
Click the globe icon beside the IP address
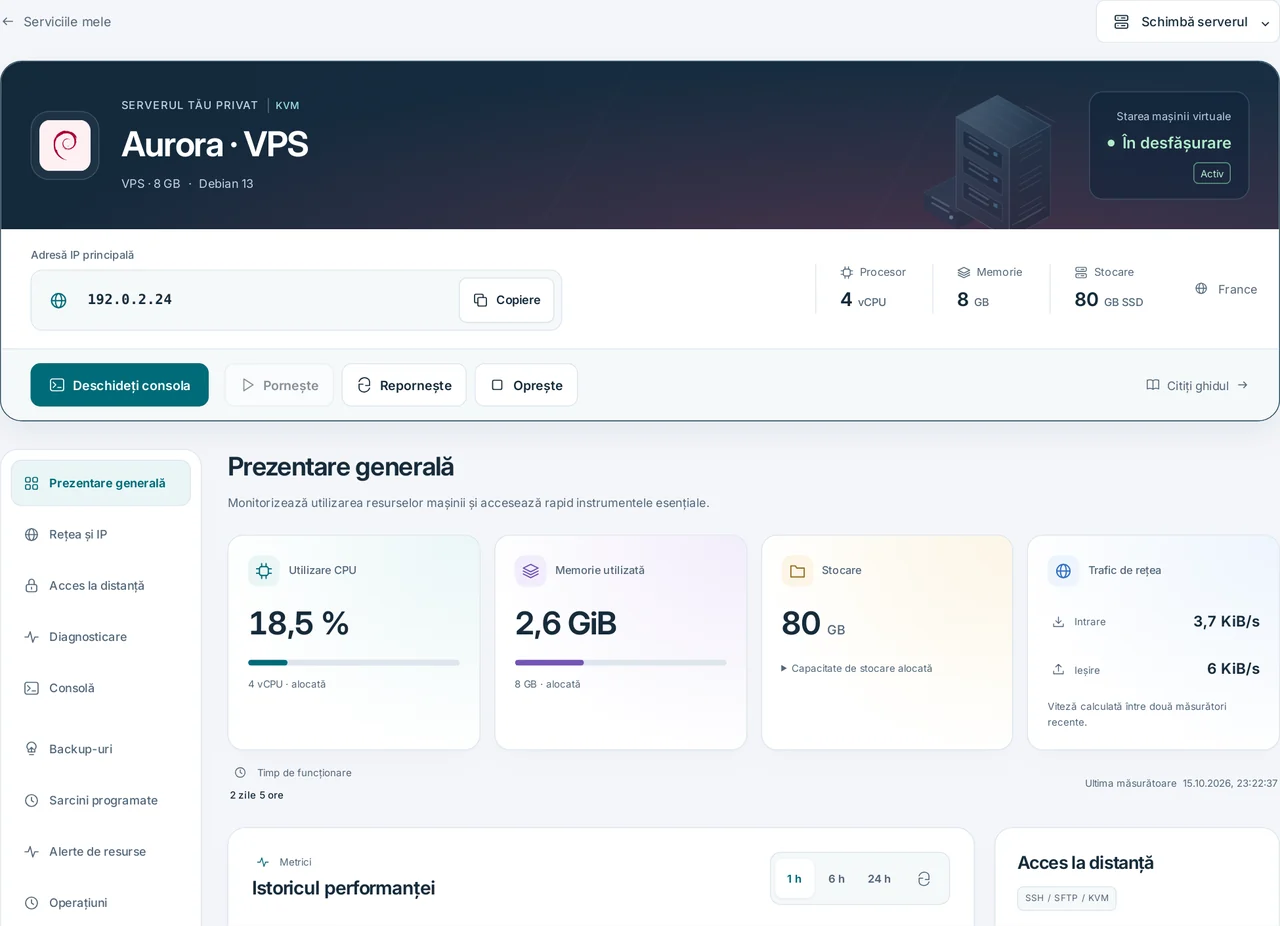click(x=59, y=300)
